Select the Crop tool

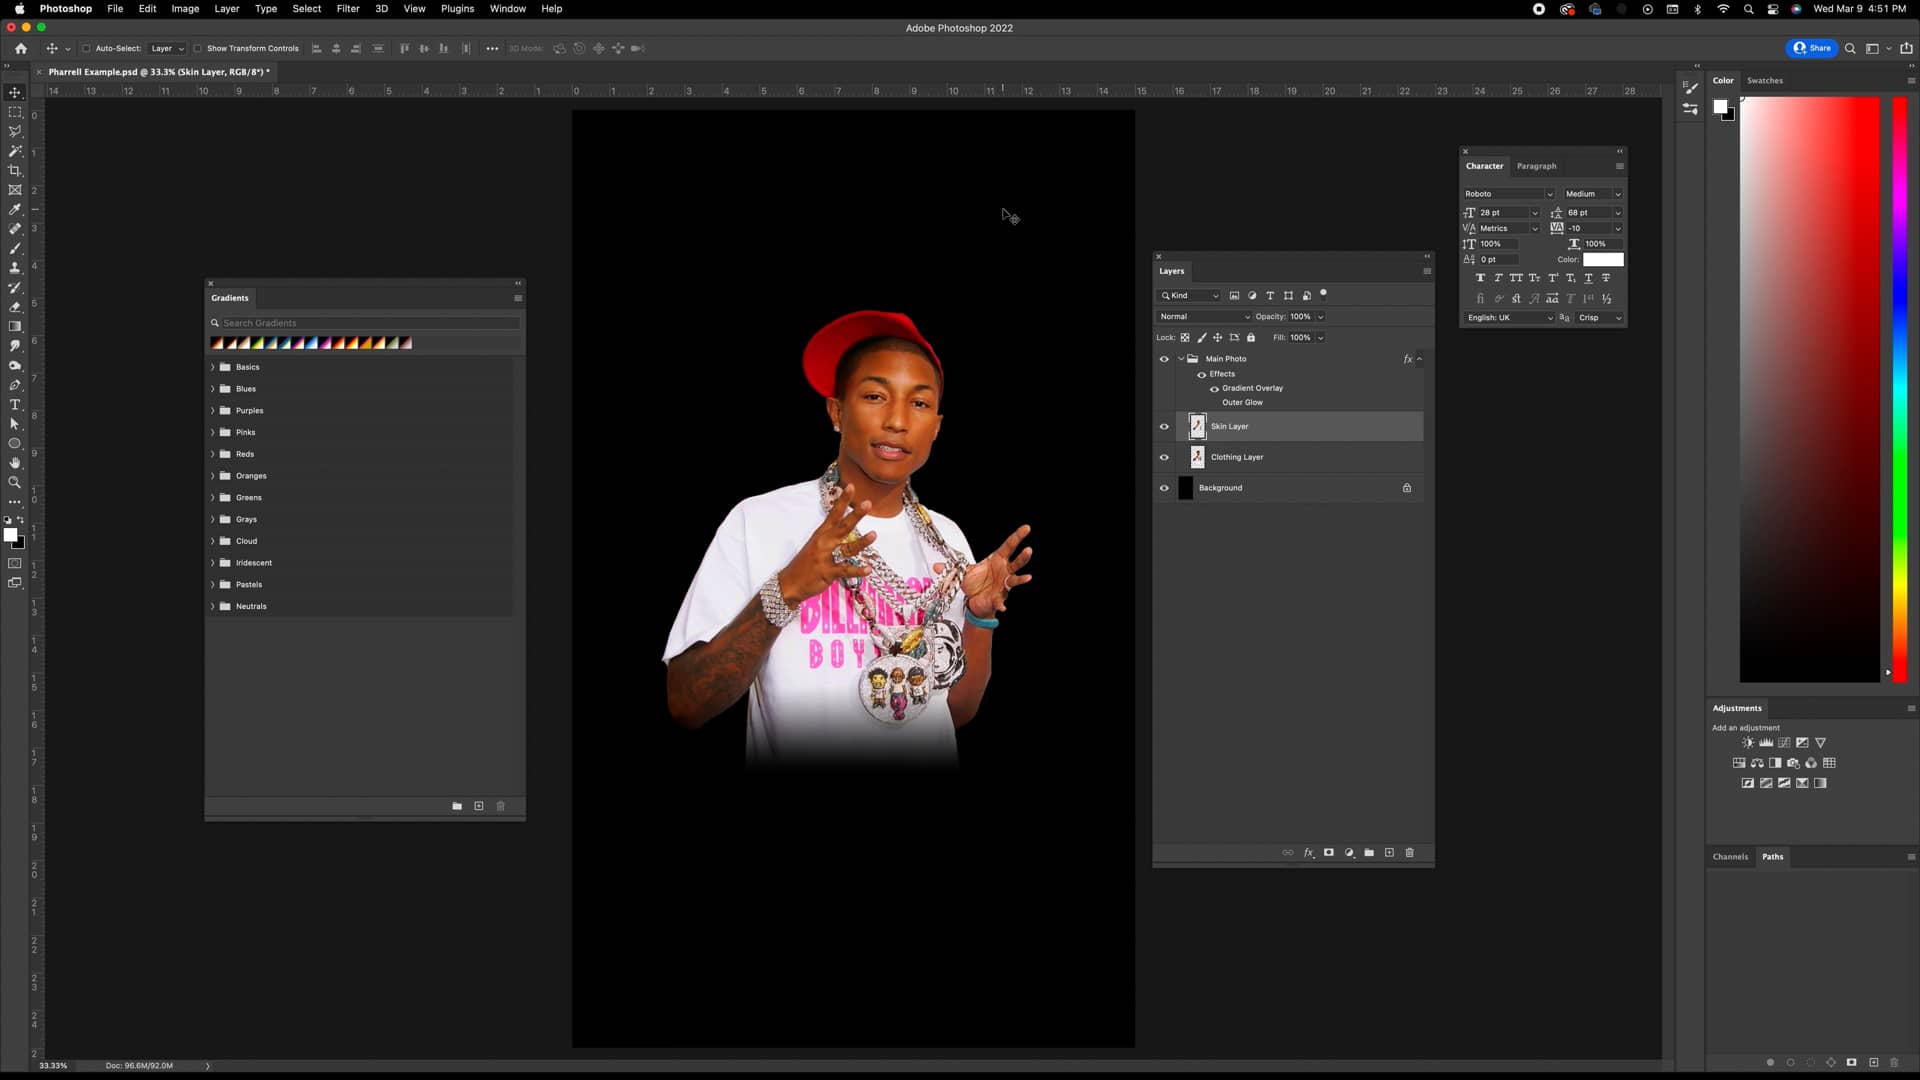[x=15, y=170]
